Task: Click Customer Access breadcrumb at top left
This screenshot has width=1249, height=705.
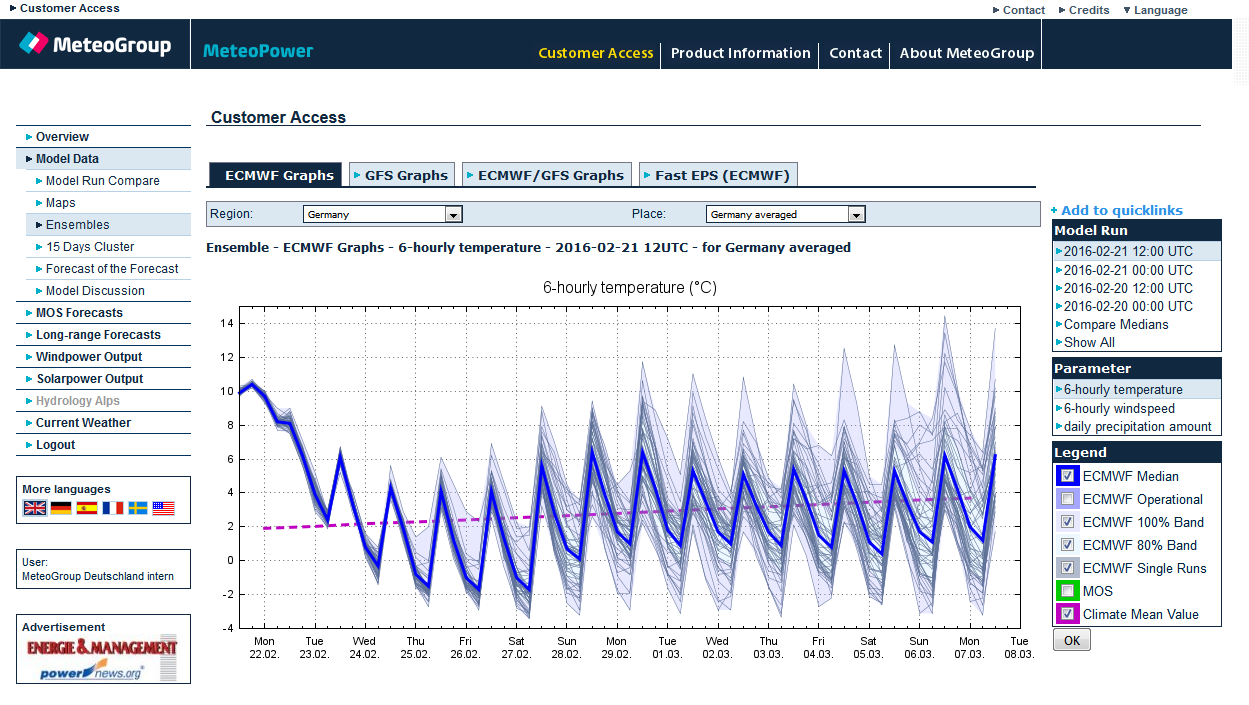Action: tap(65, 8)
